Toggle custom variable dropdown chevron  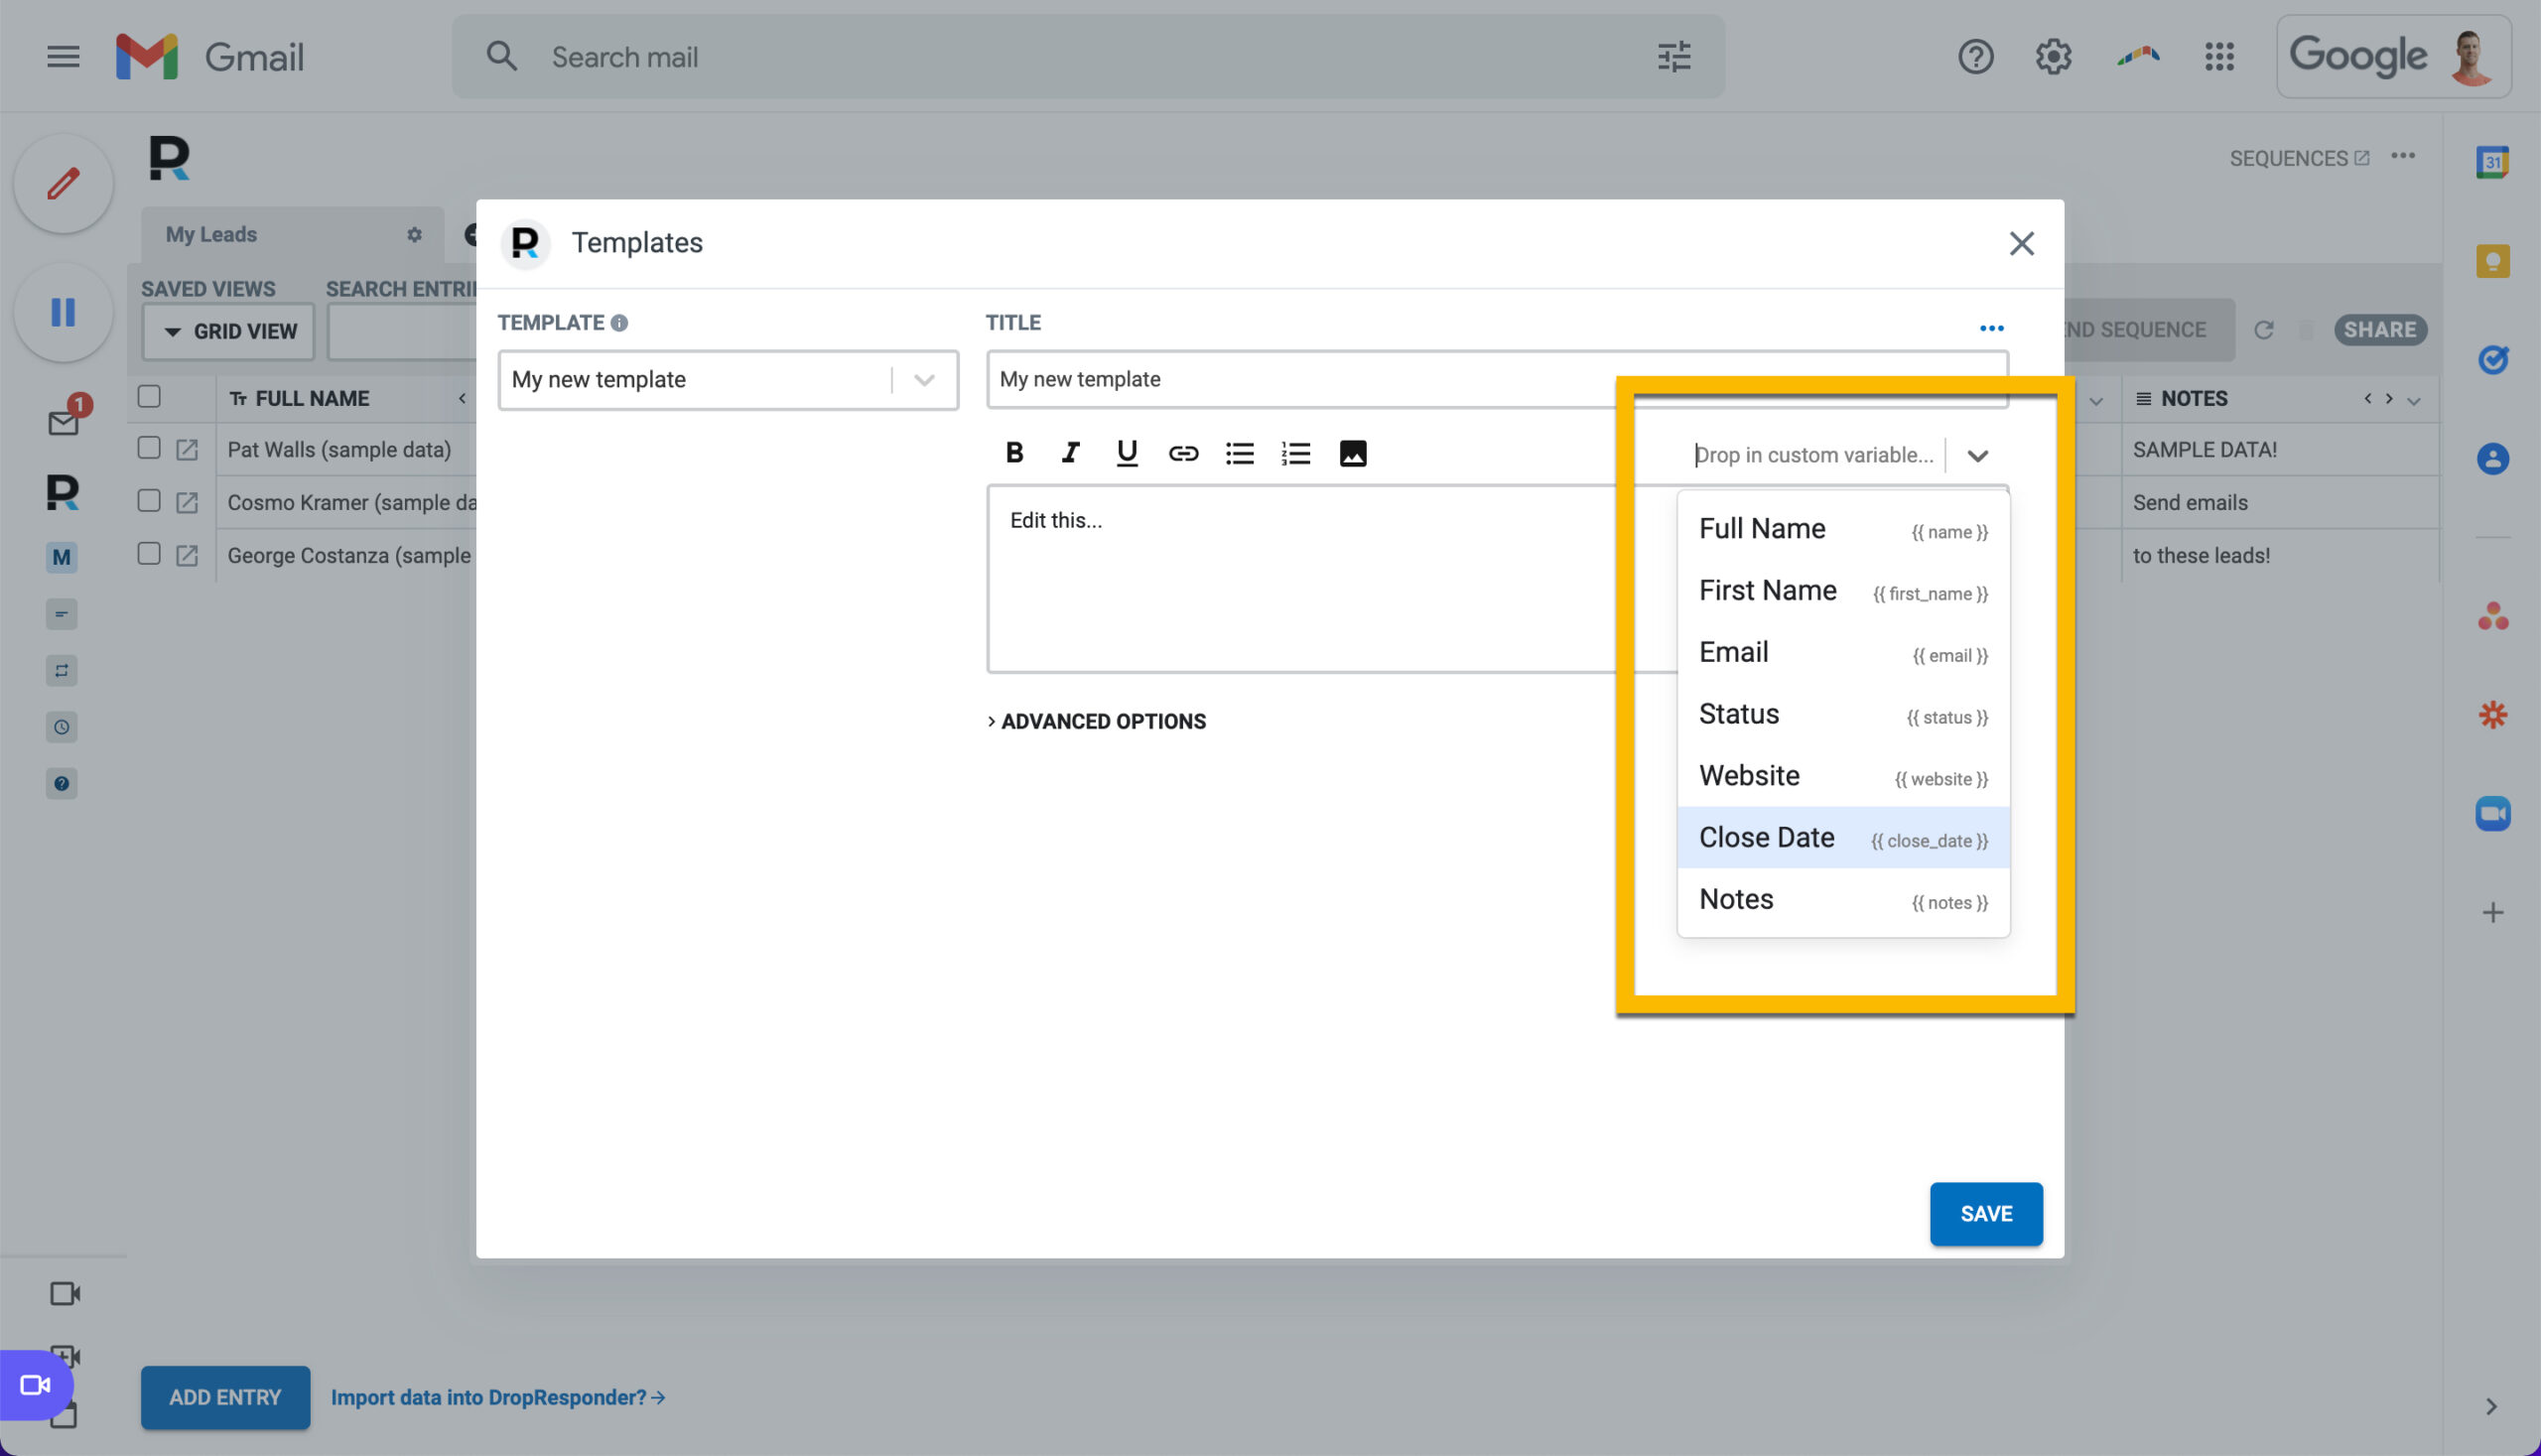tap(1976, 456)
